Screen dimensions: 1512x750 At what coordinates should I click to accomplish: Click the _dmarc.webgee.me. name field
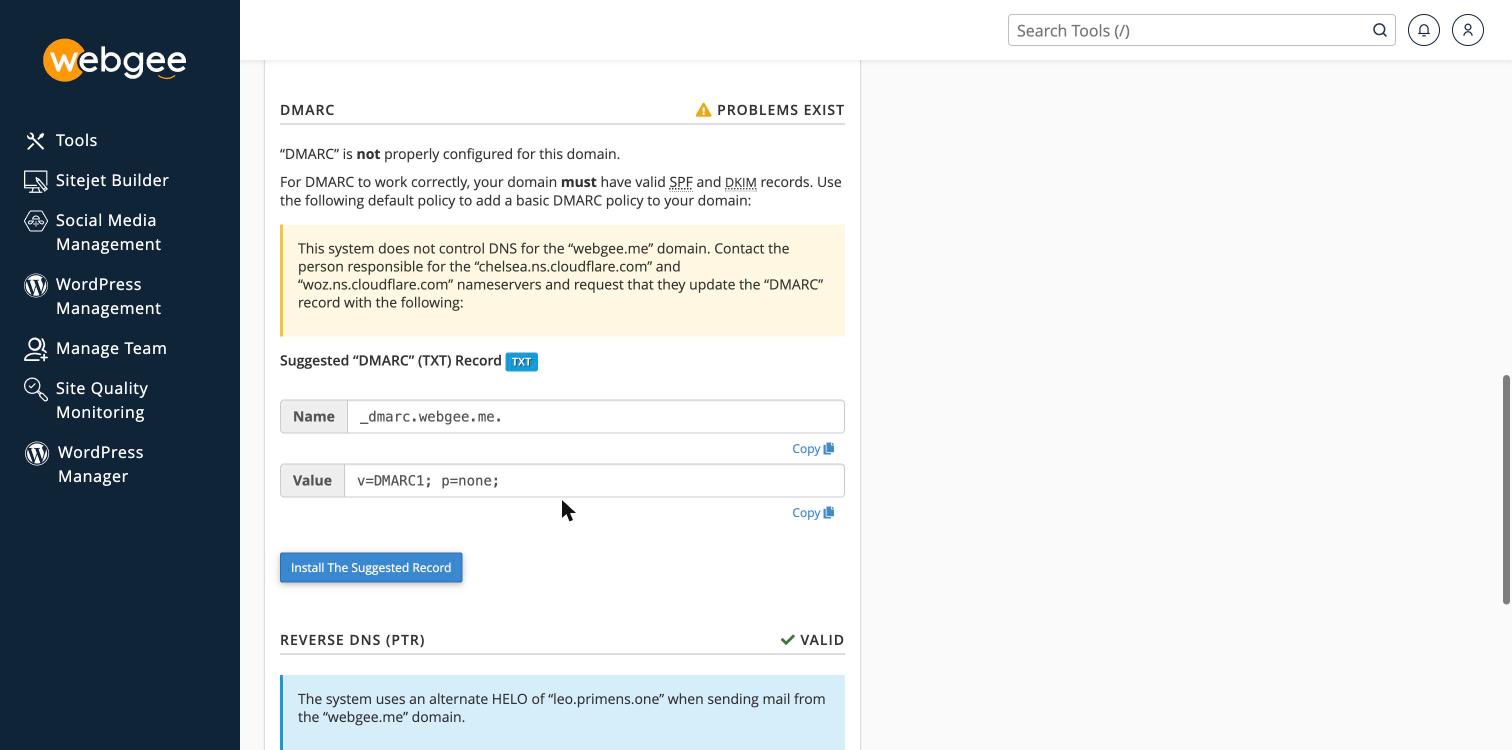pos(596,417)
